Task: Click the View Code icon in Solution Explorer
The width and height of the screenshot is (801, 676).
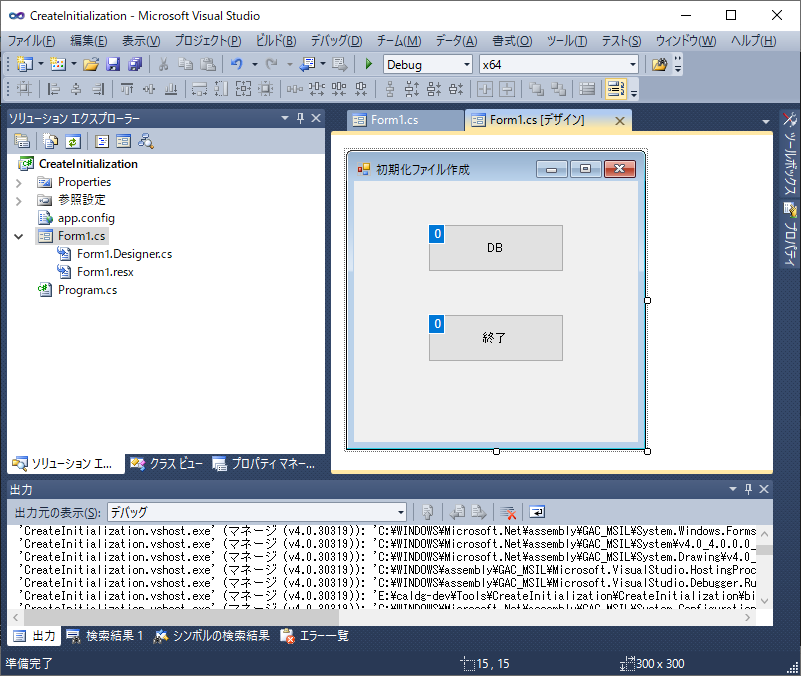Action: coord(102,141)
